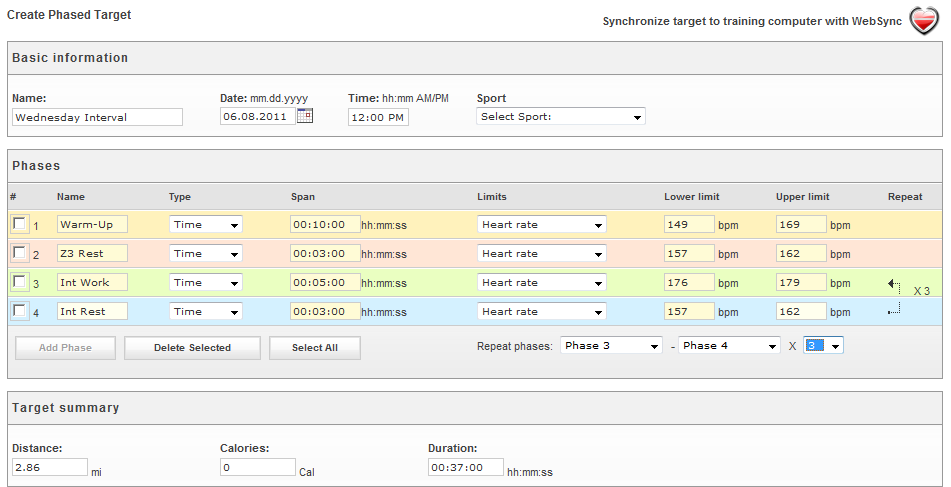Image resolution: width=951 pixels, height=487 pixels.
Task: Click the WebSync heart synchronize icon
Action: pyautogui.click(x=923, y=21)
